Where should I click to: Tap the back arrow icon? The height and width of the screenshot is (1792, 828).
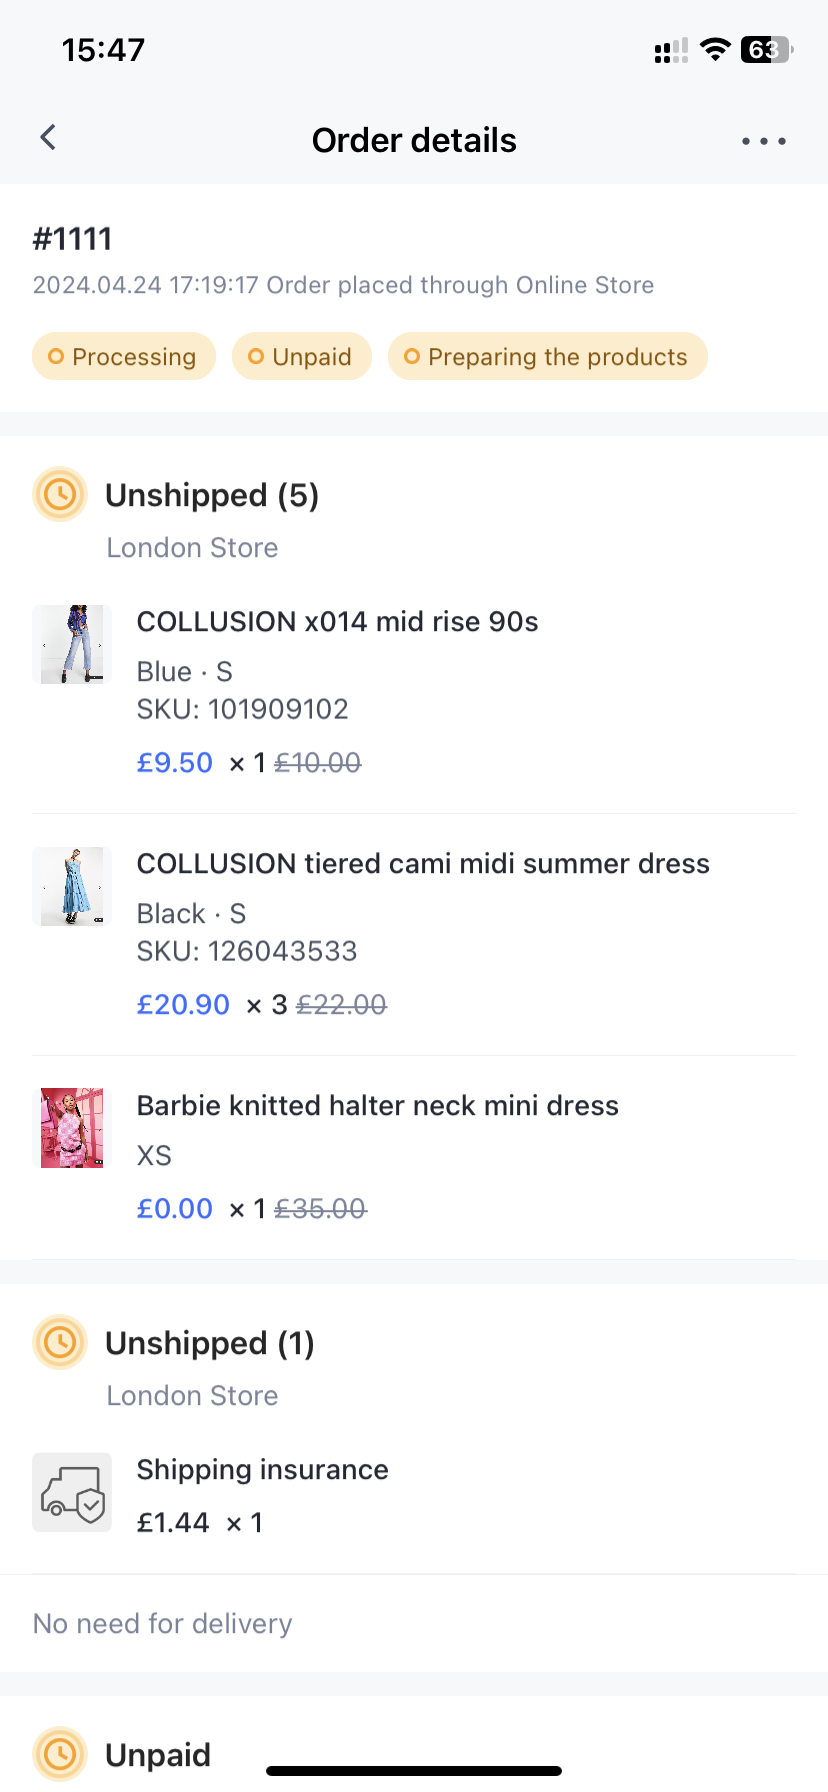48,138
